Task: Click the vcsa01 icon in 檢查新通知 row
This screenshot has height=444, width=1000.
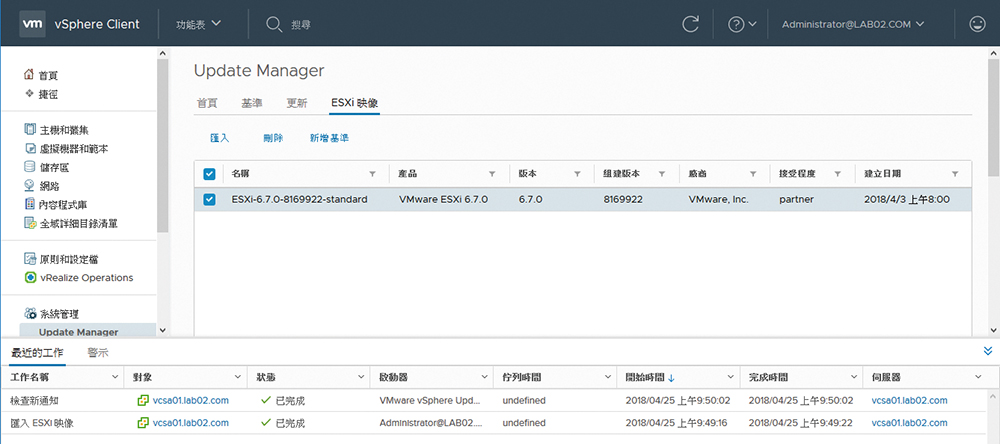Action: tap(143, 401)
